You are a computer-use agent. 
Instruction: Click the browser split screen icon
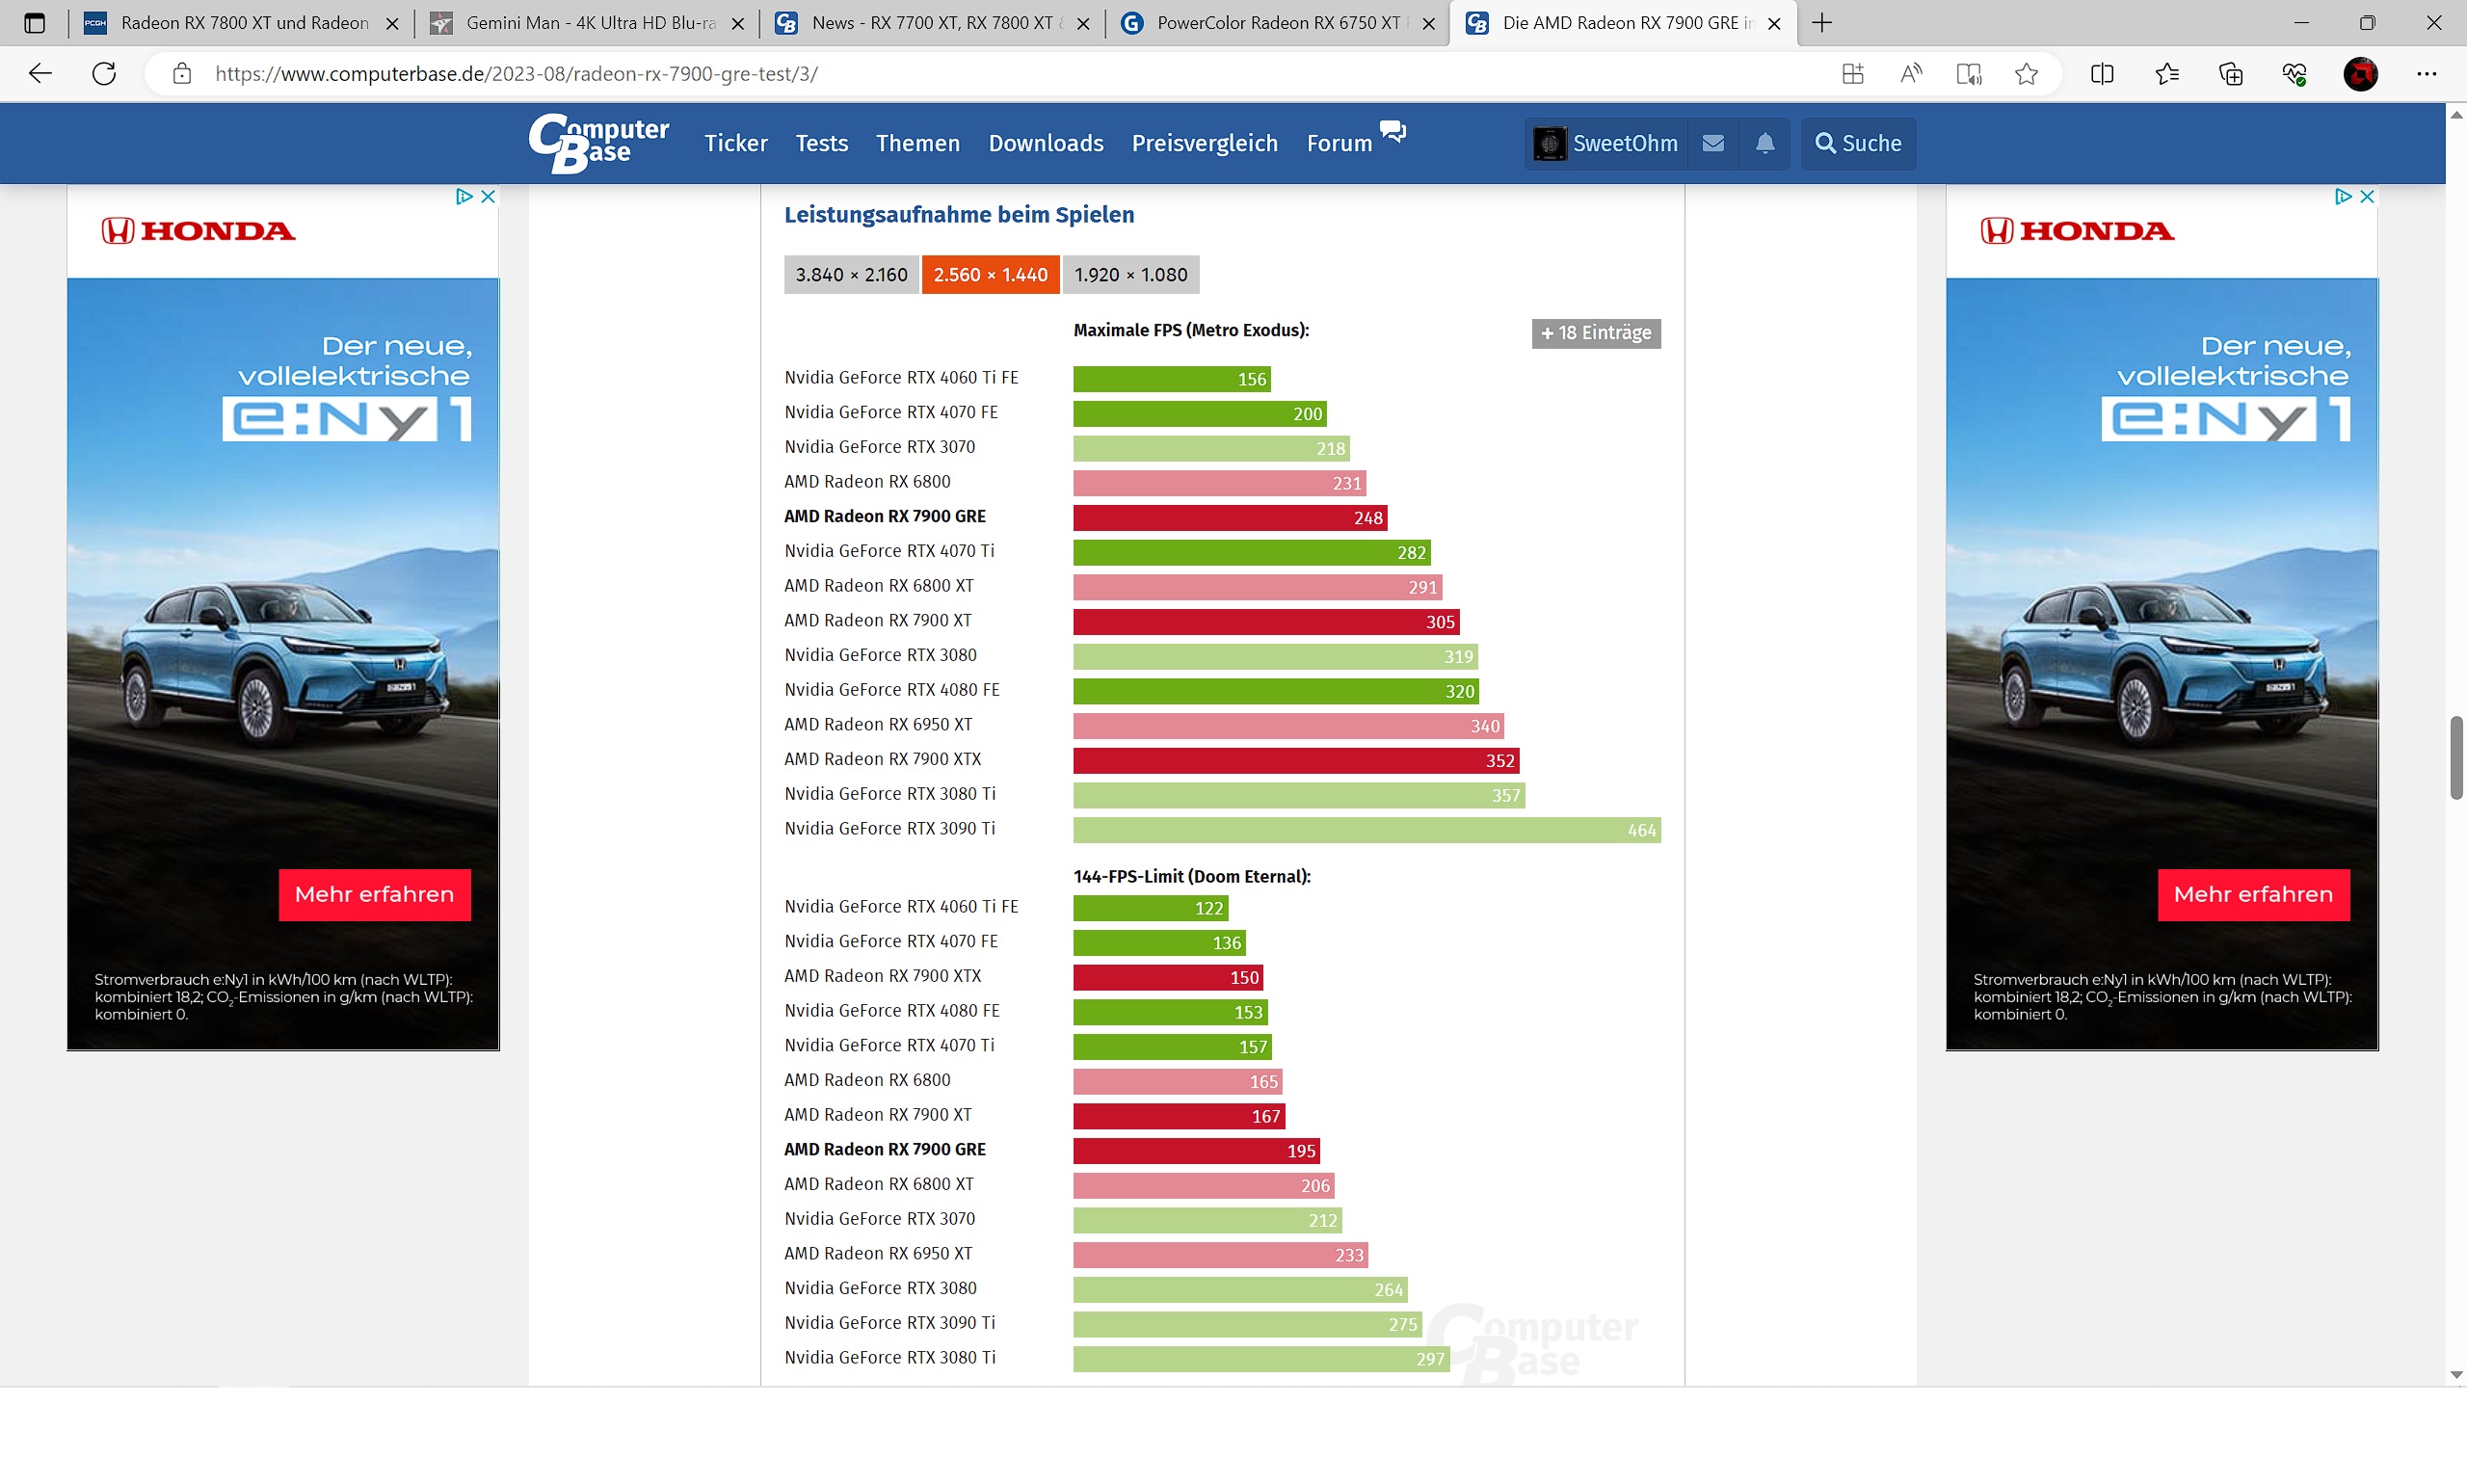tap(2101, 74)
